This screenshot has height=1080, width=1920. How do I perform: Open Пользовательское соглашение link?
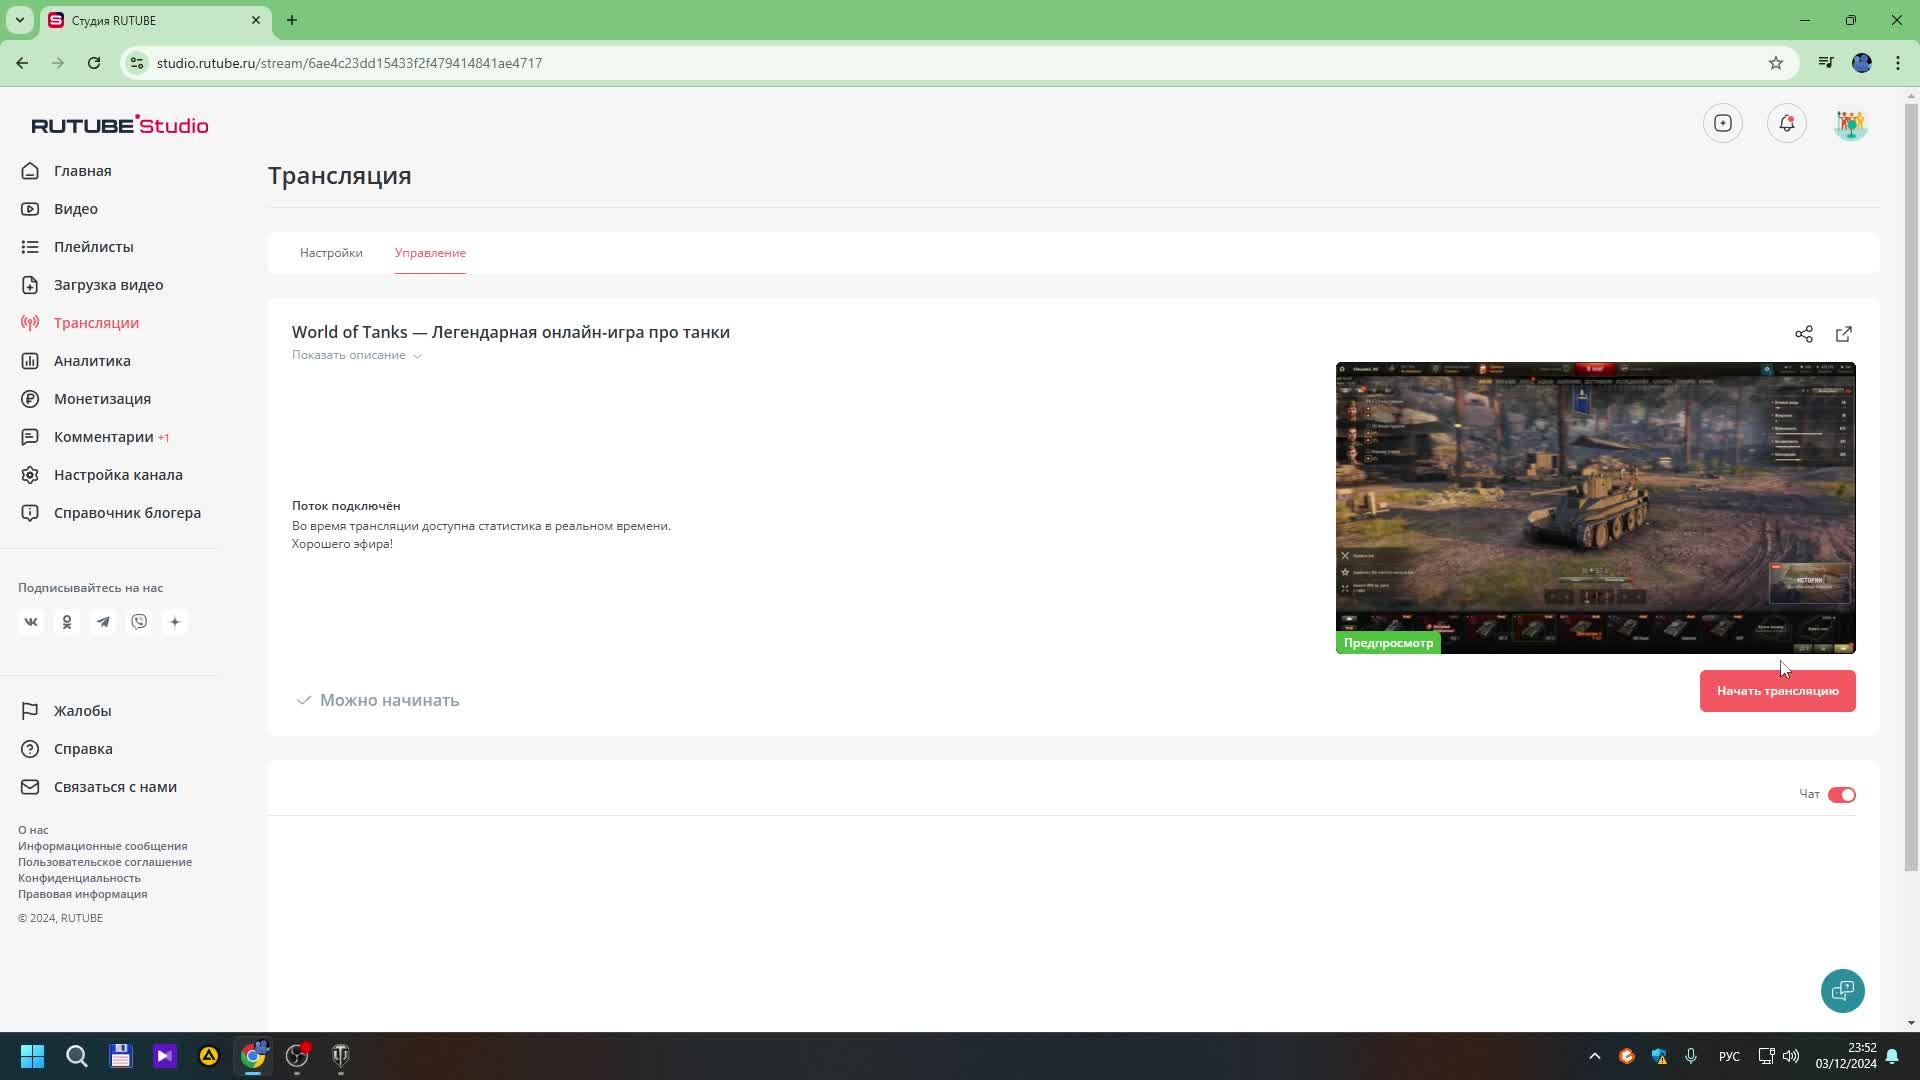[105, 862]
